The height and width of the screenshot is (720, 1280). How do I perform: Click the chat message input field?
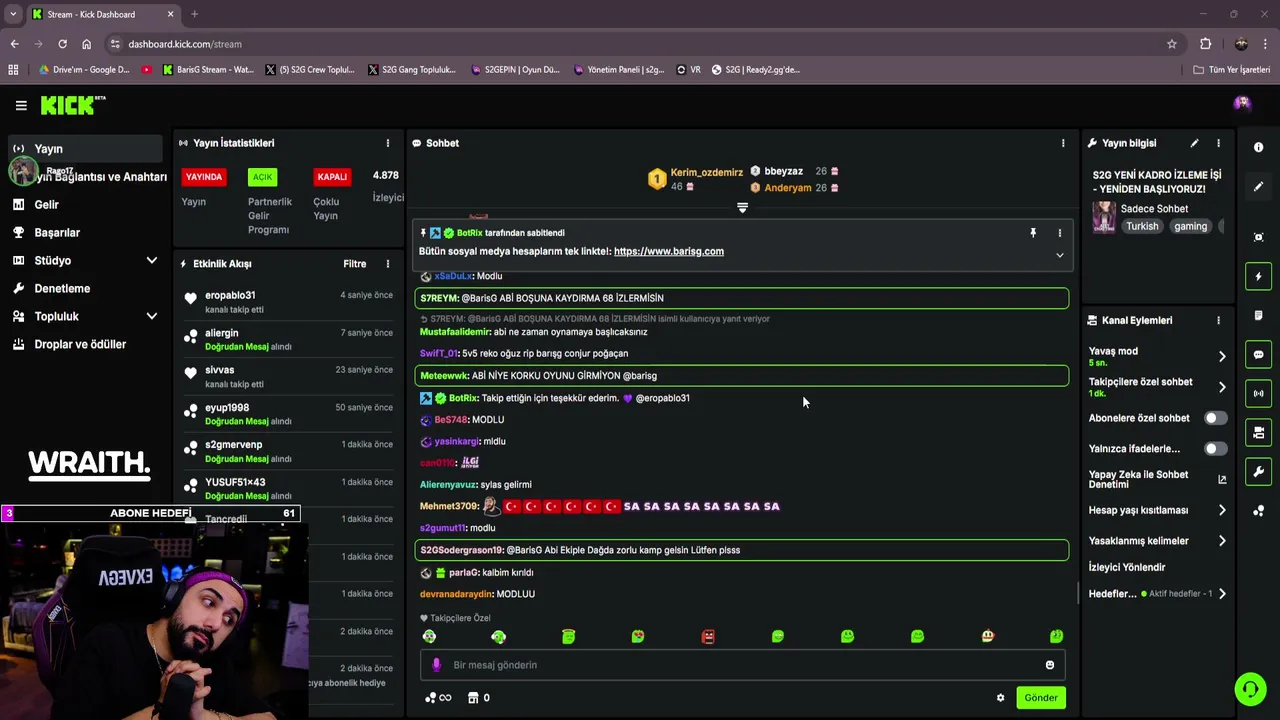click(x=742, y=665)
